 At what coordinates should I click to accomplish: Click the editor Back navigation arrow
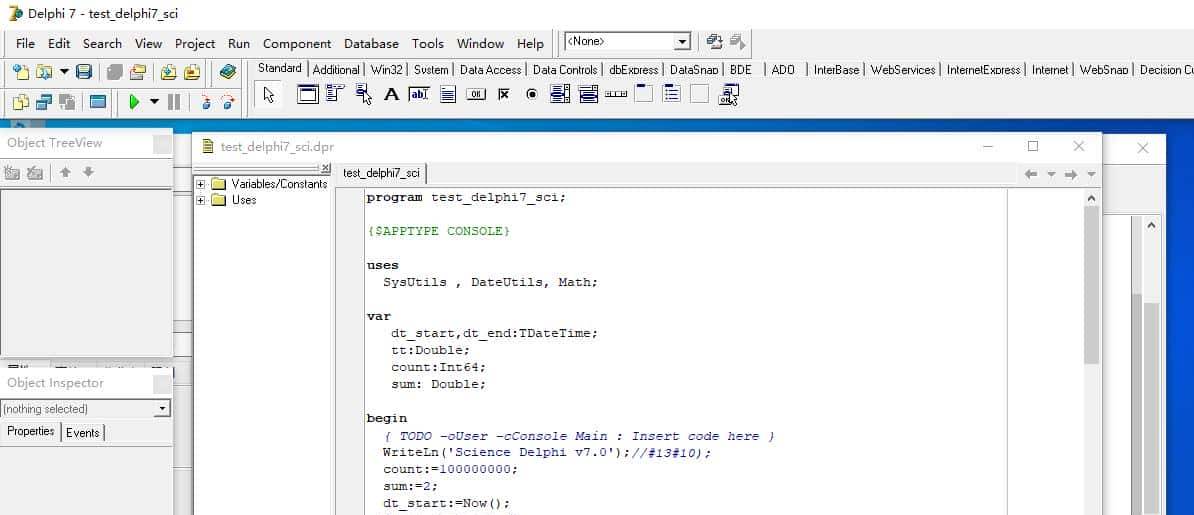[1031, 174]
